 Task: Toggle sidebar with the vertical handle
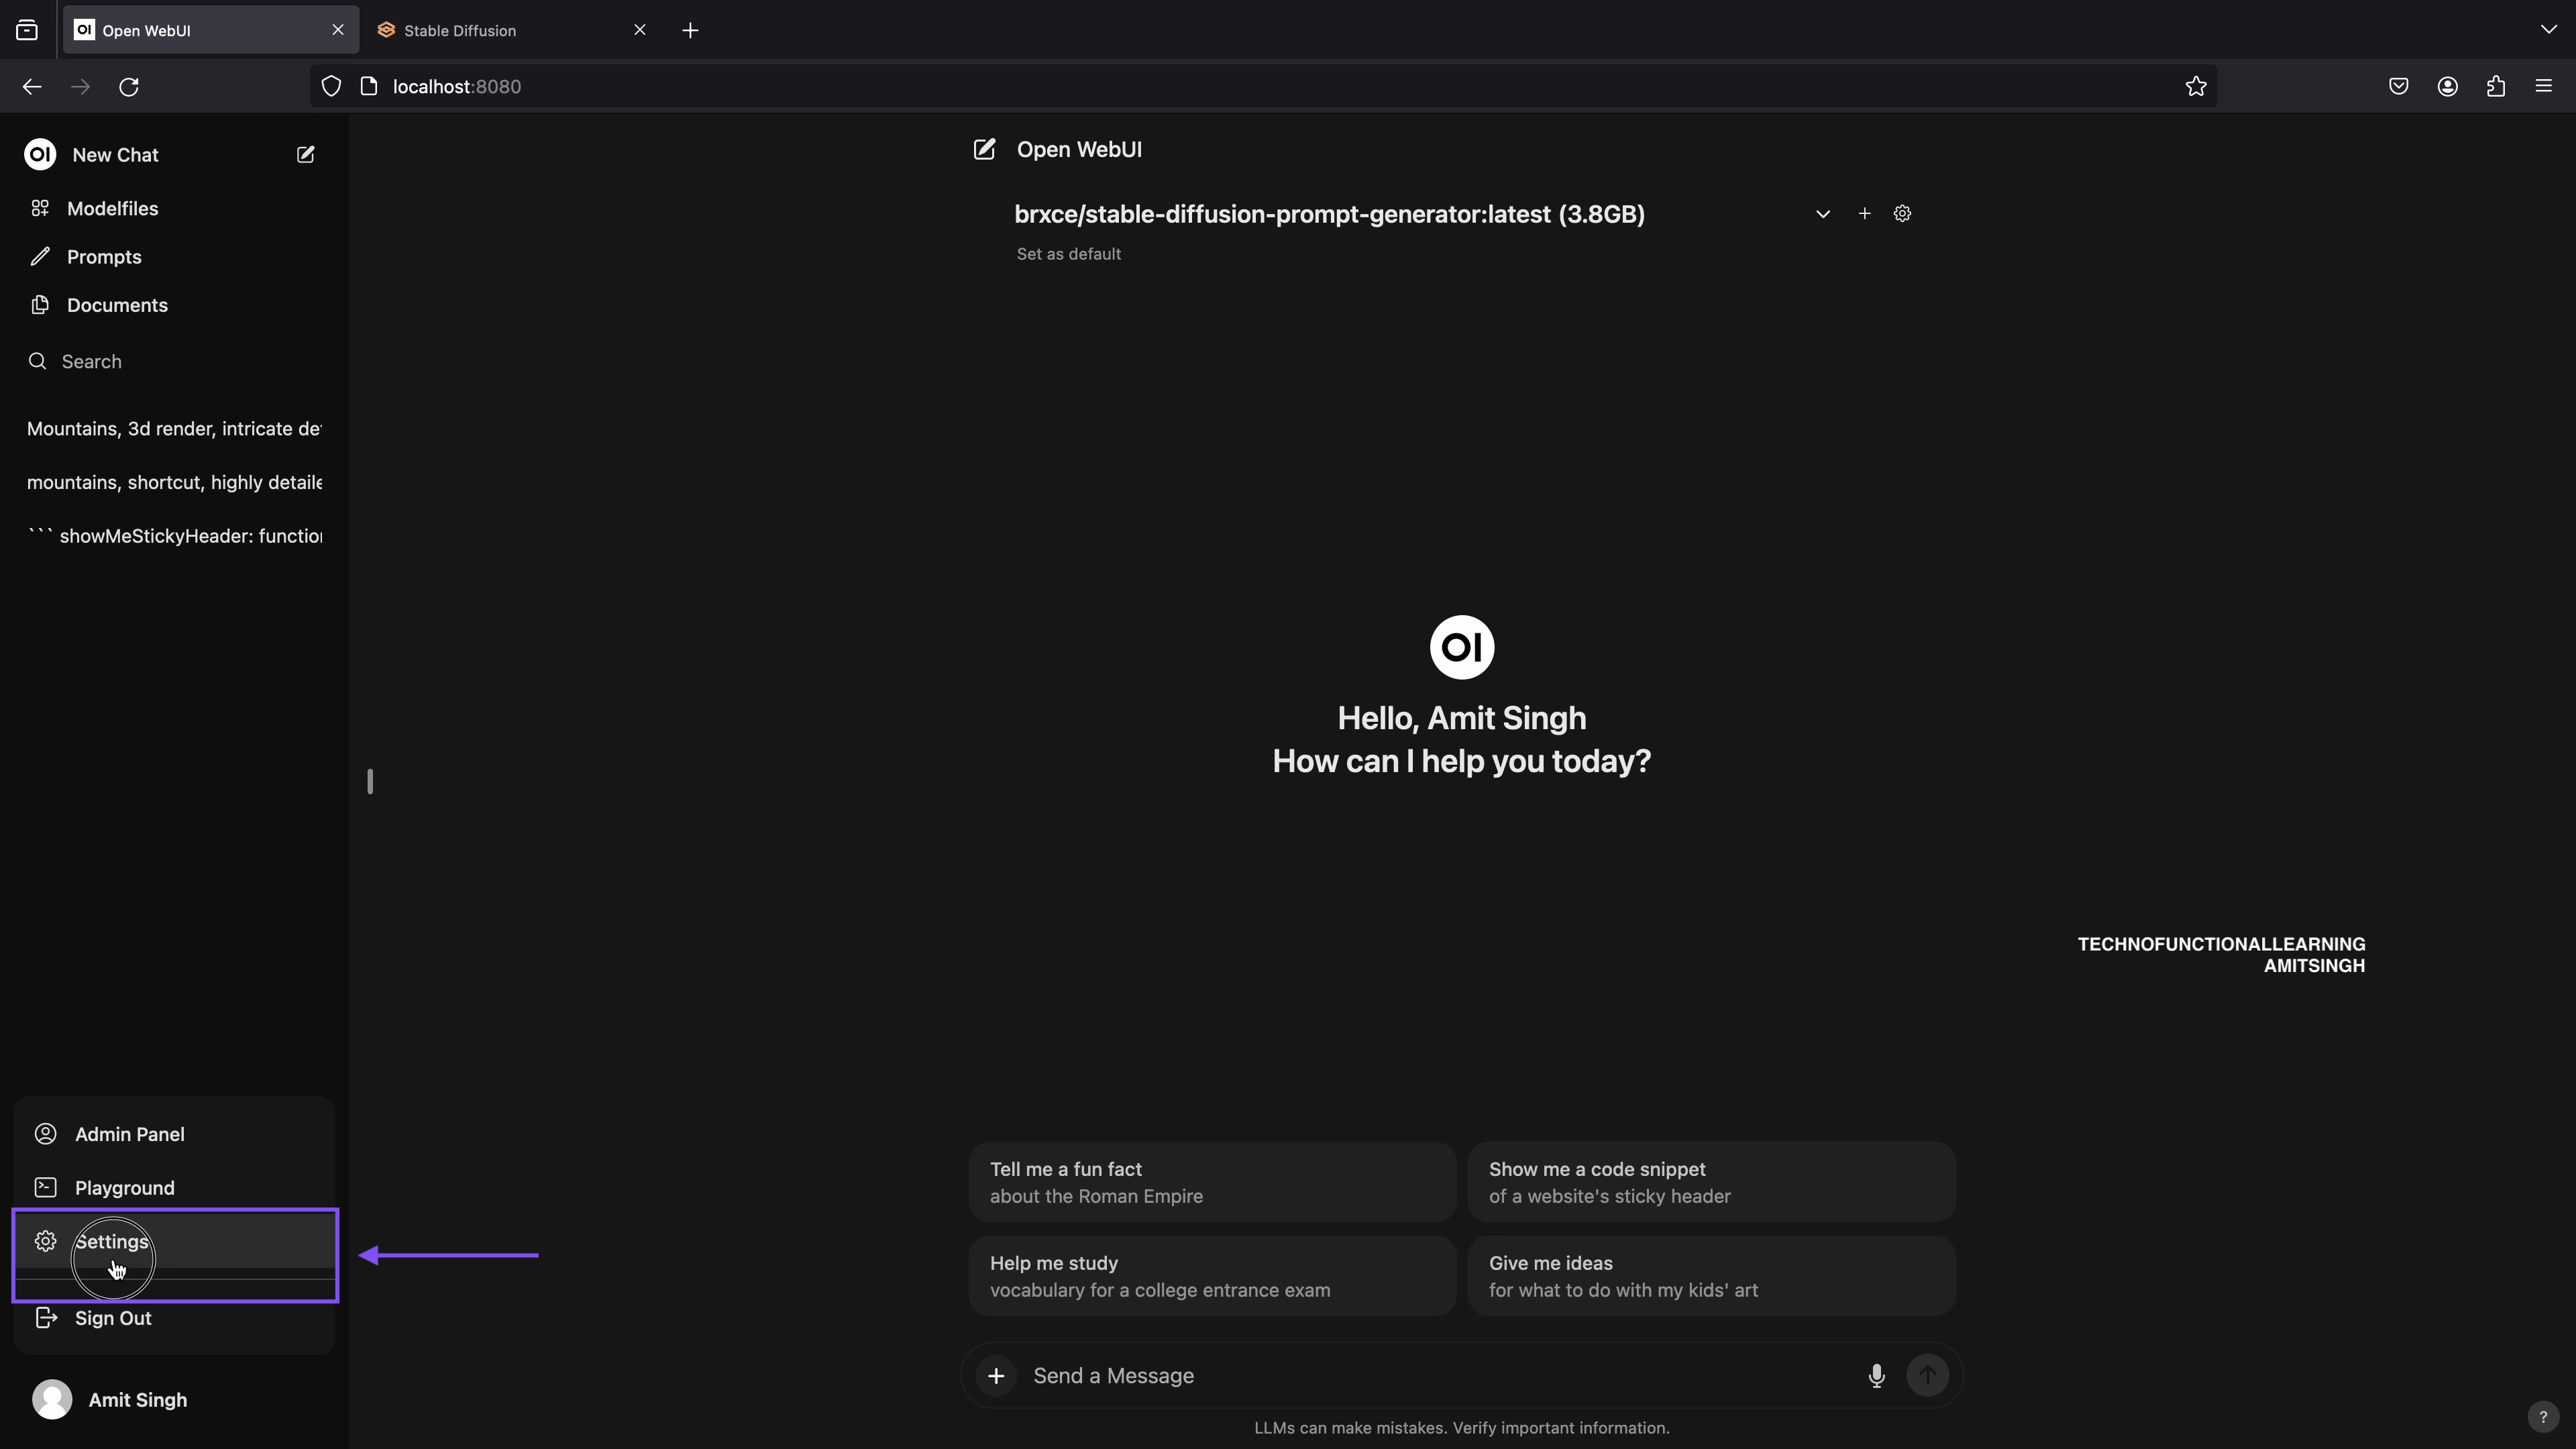click(370, 781)
